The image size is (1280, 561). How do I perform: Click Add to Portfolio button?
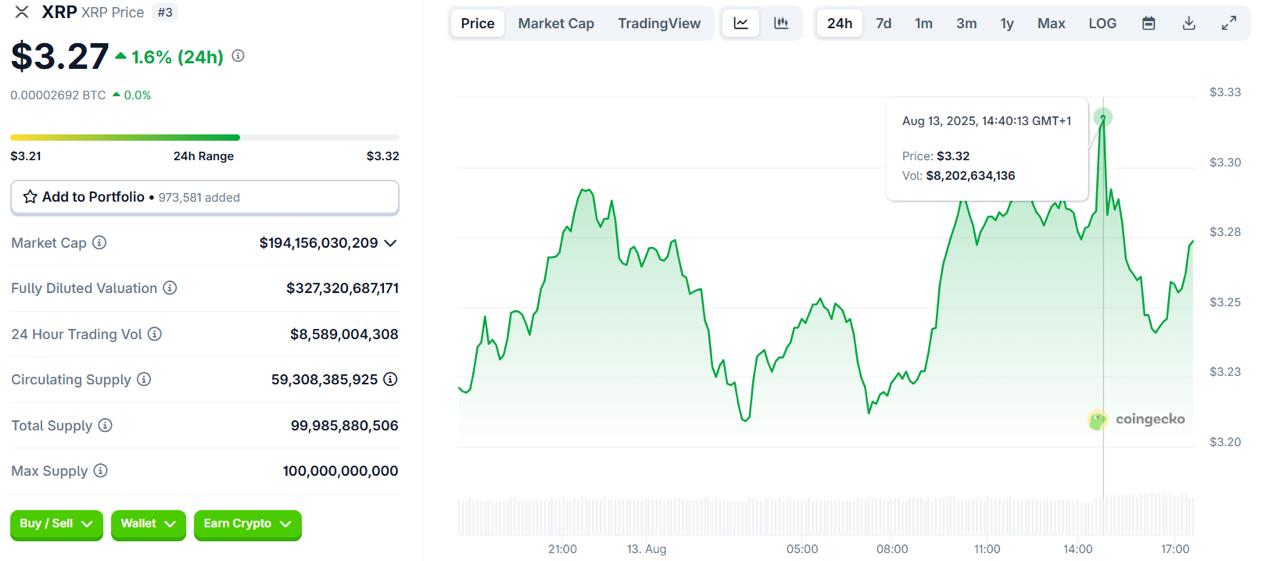coord(204,197)
